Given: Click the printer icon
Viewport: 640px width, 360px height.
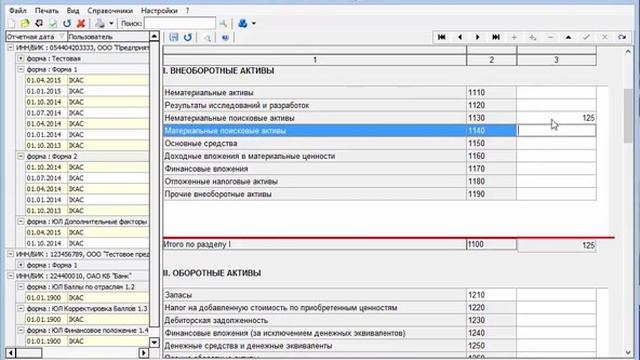Looking at the screenshot, I should [x=100, y=23].
